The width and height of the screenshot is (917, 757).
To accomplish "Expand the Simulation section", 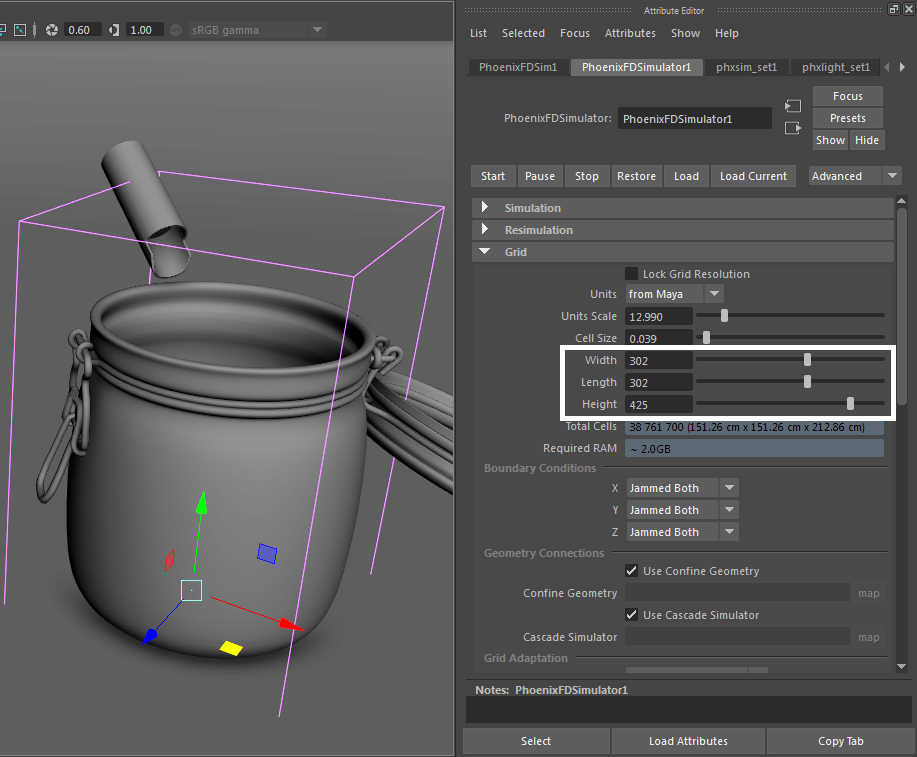I will (682, 208).
